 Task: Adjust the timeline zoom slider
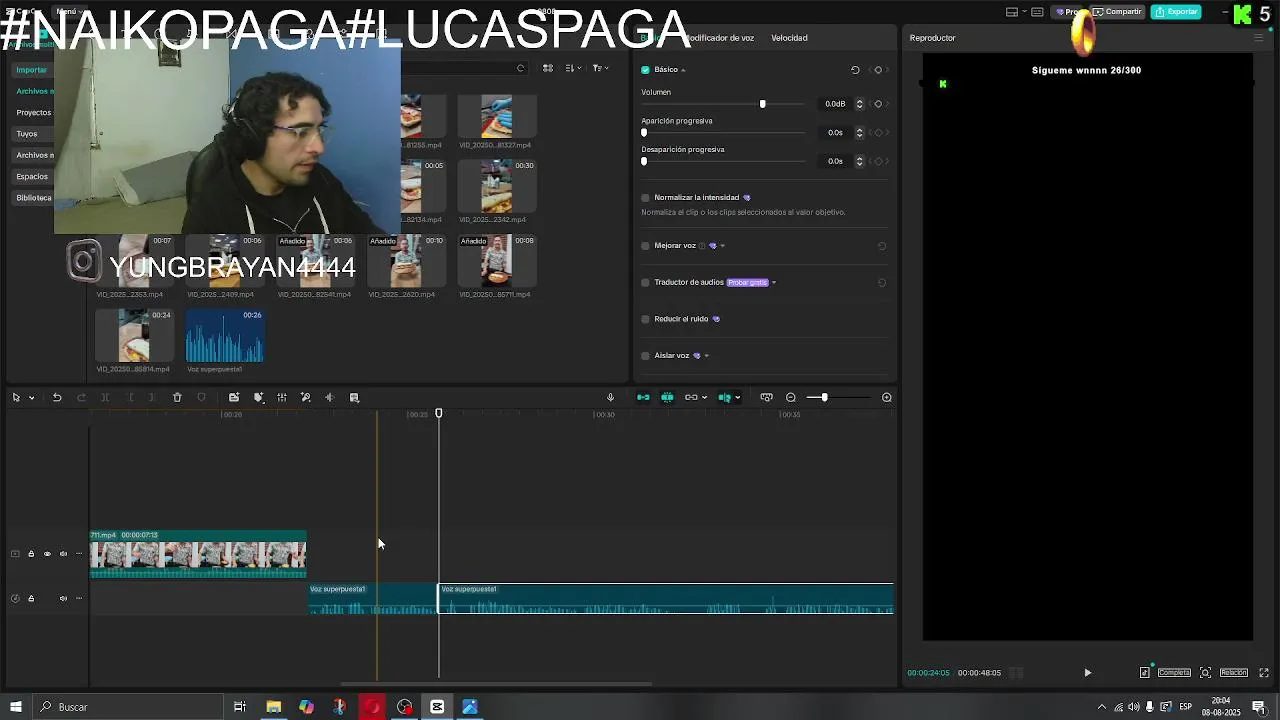[x=824, y=398]
